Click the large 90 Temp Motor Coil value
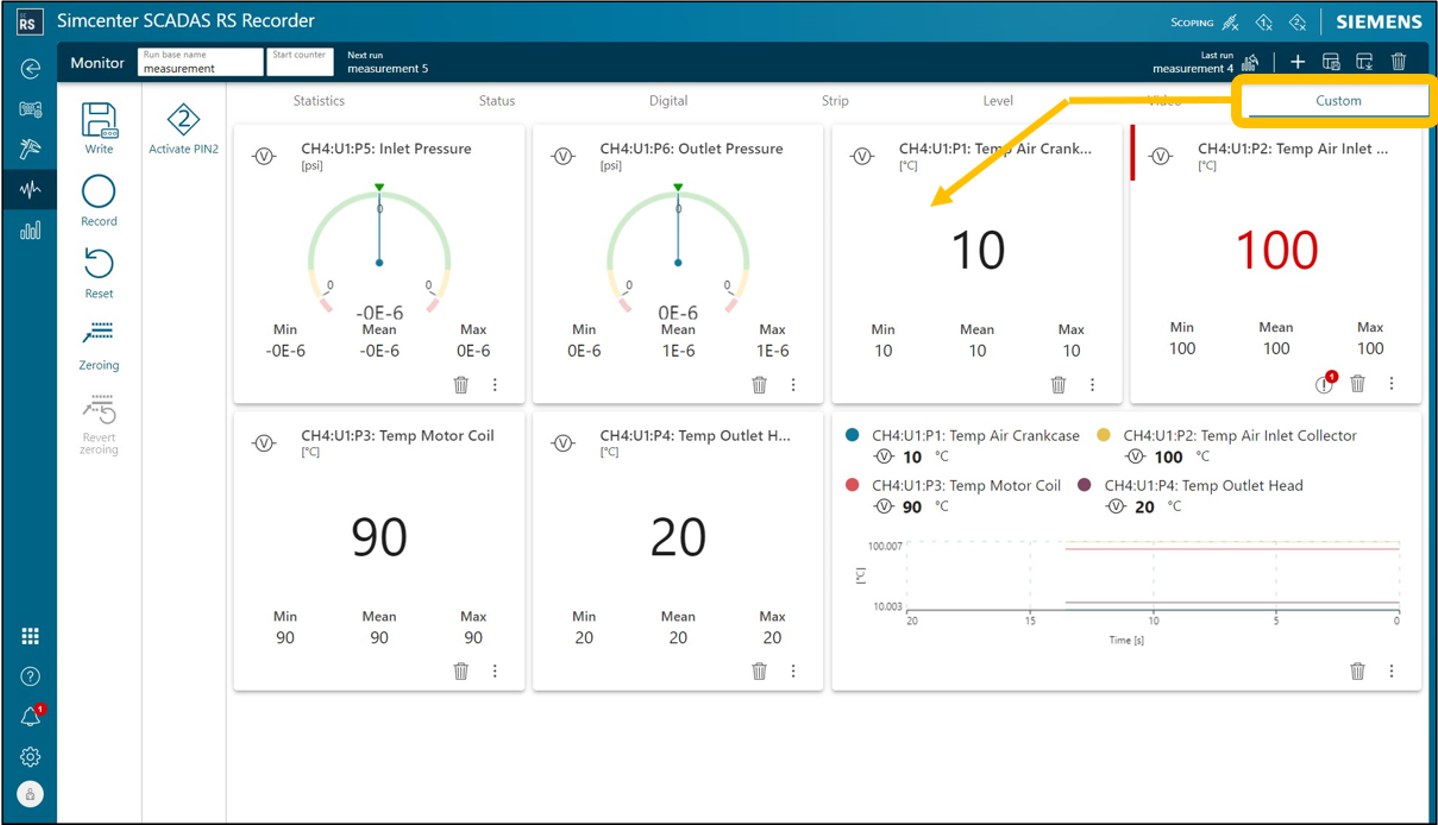The height and width of the screenshot is (825, 1438). 379,537
